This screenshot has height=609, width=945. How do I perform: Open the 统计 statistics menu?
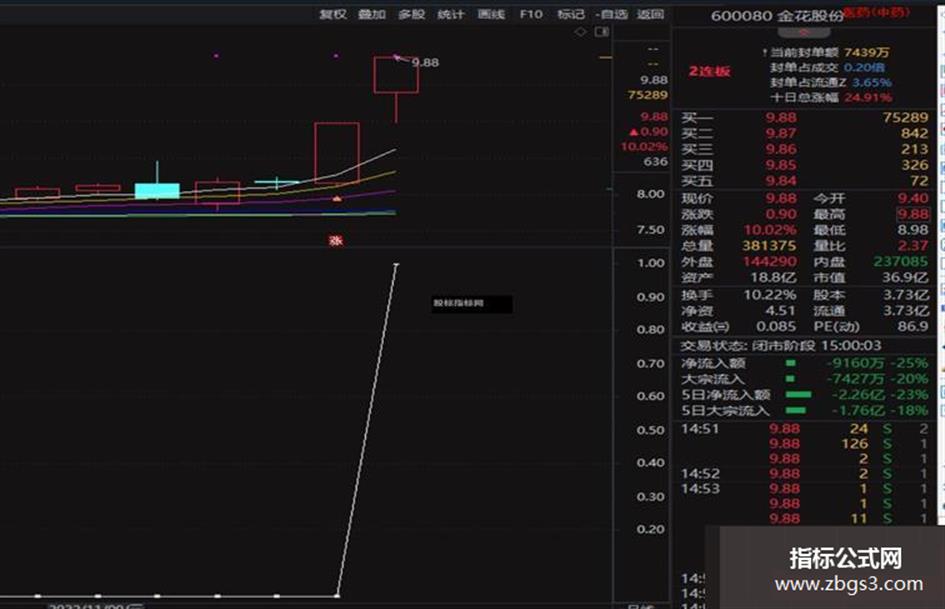tap(451, 14)
